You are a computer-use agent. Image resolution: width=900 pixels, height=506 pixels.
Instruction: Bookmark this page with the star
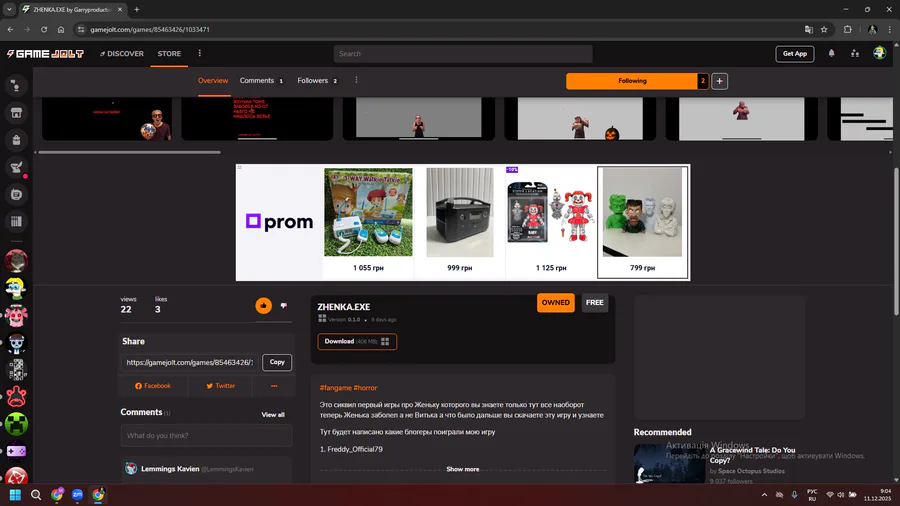[824, 29]
